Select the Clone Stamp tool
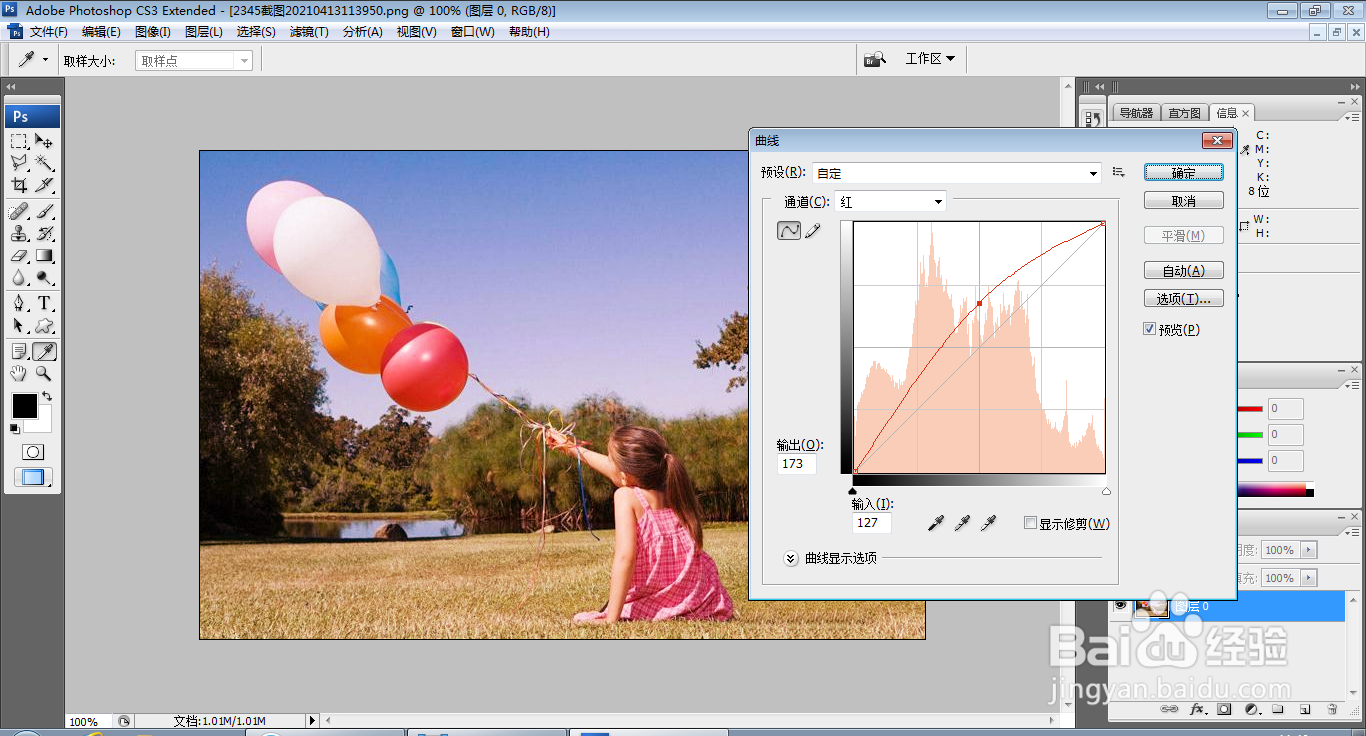1366x736 pixels. 19,233
